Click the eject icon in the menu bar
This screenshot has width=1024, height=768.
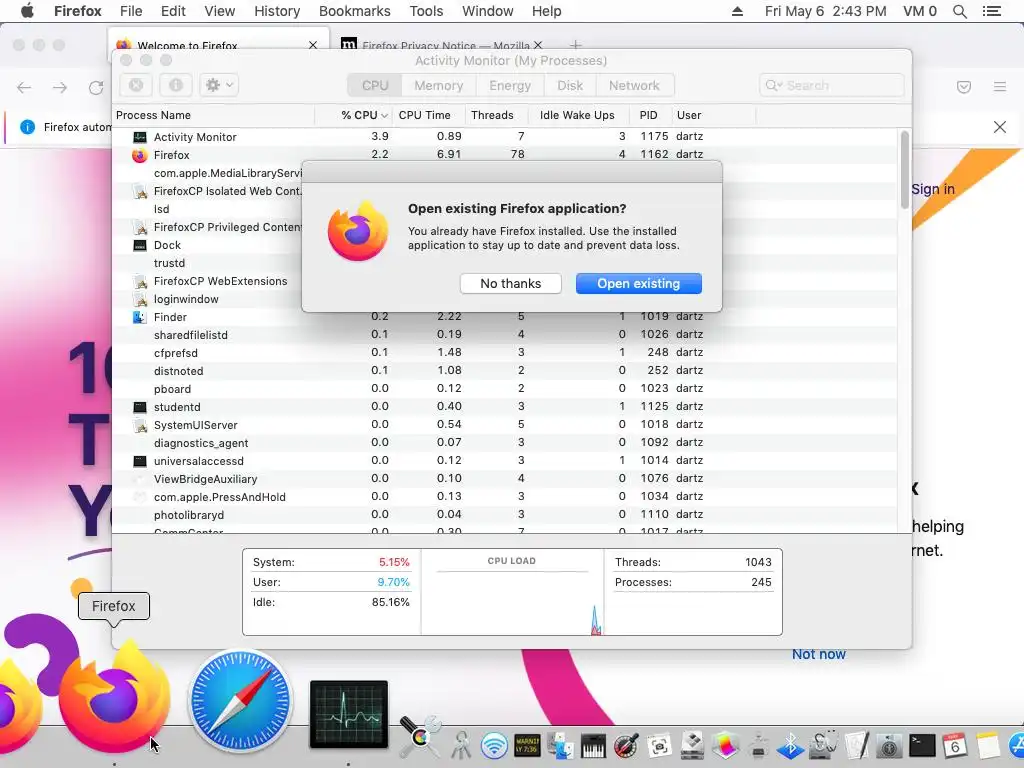(x=737, y=11)
